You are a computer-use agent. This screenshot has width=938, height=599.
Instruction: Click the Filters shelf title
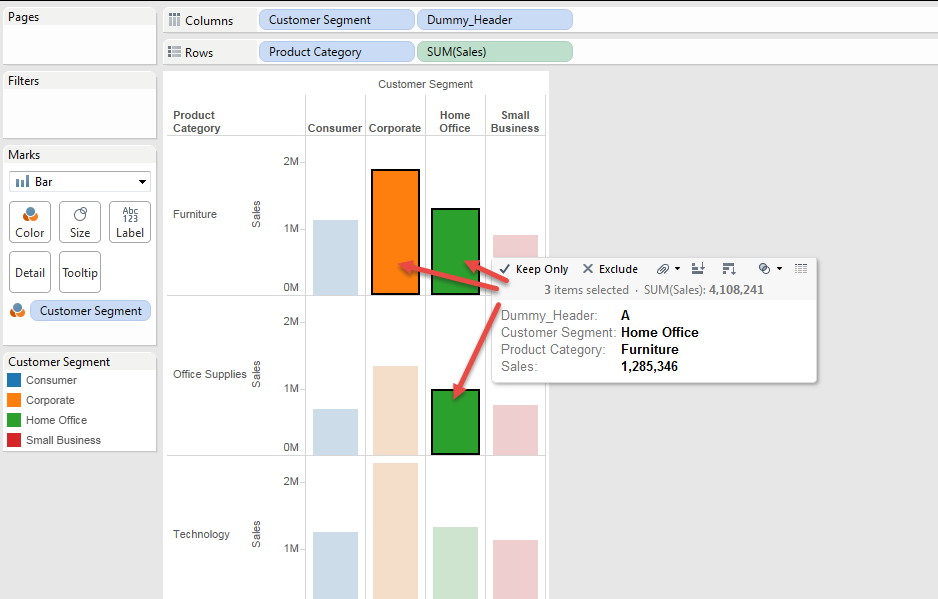(x=23, y=81)
